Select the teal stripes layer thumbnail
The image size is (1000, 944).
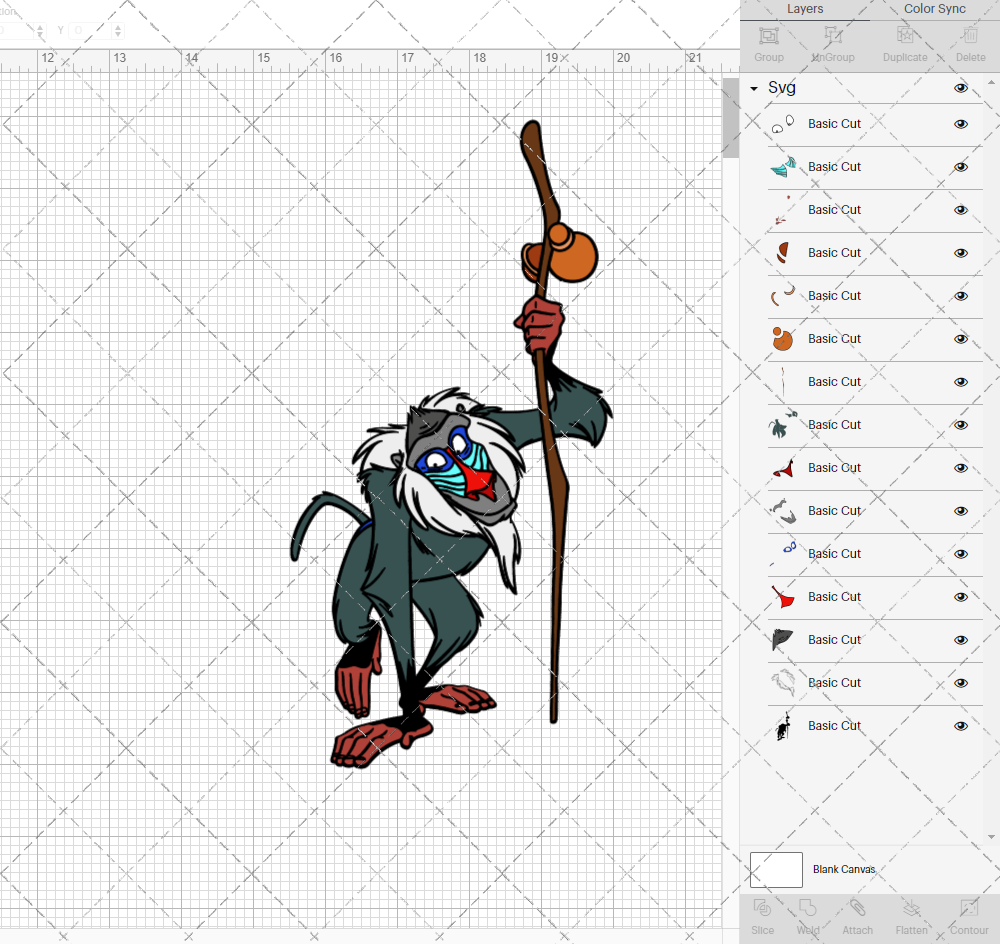[783, 166]
